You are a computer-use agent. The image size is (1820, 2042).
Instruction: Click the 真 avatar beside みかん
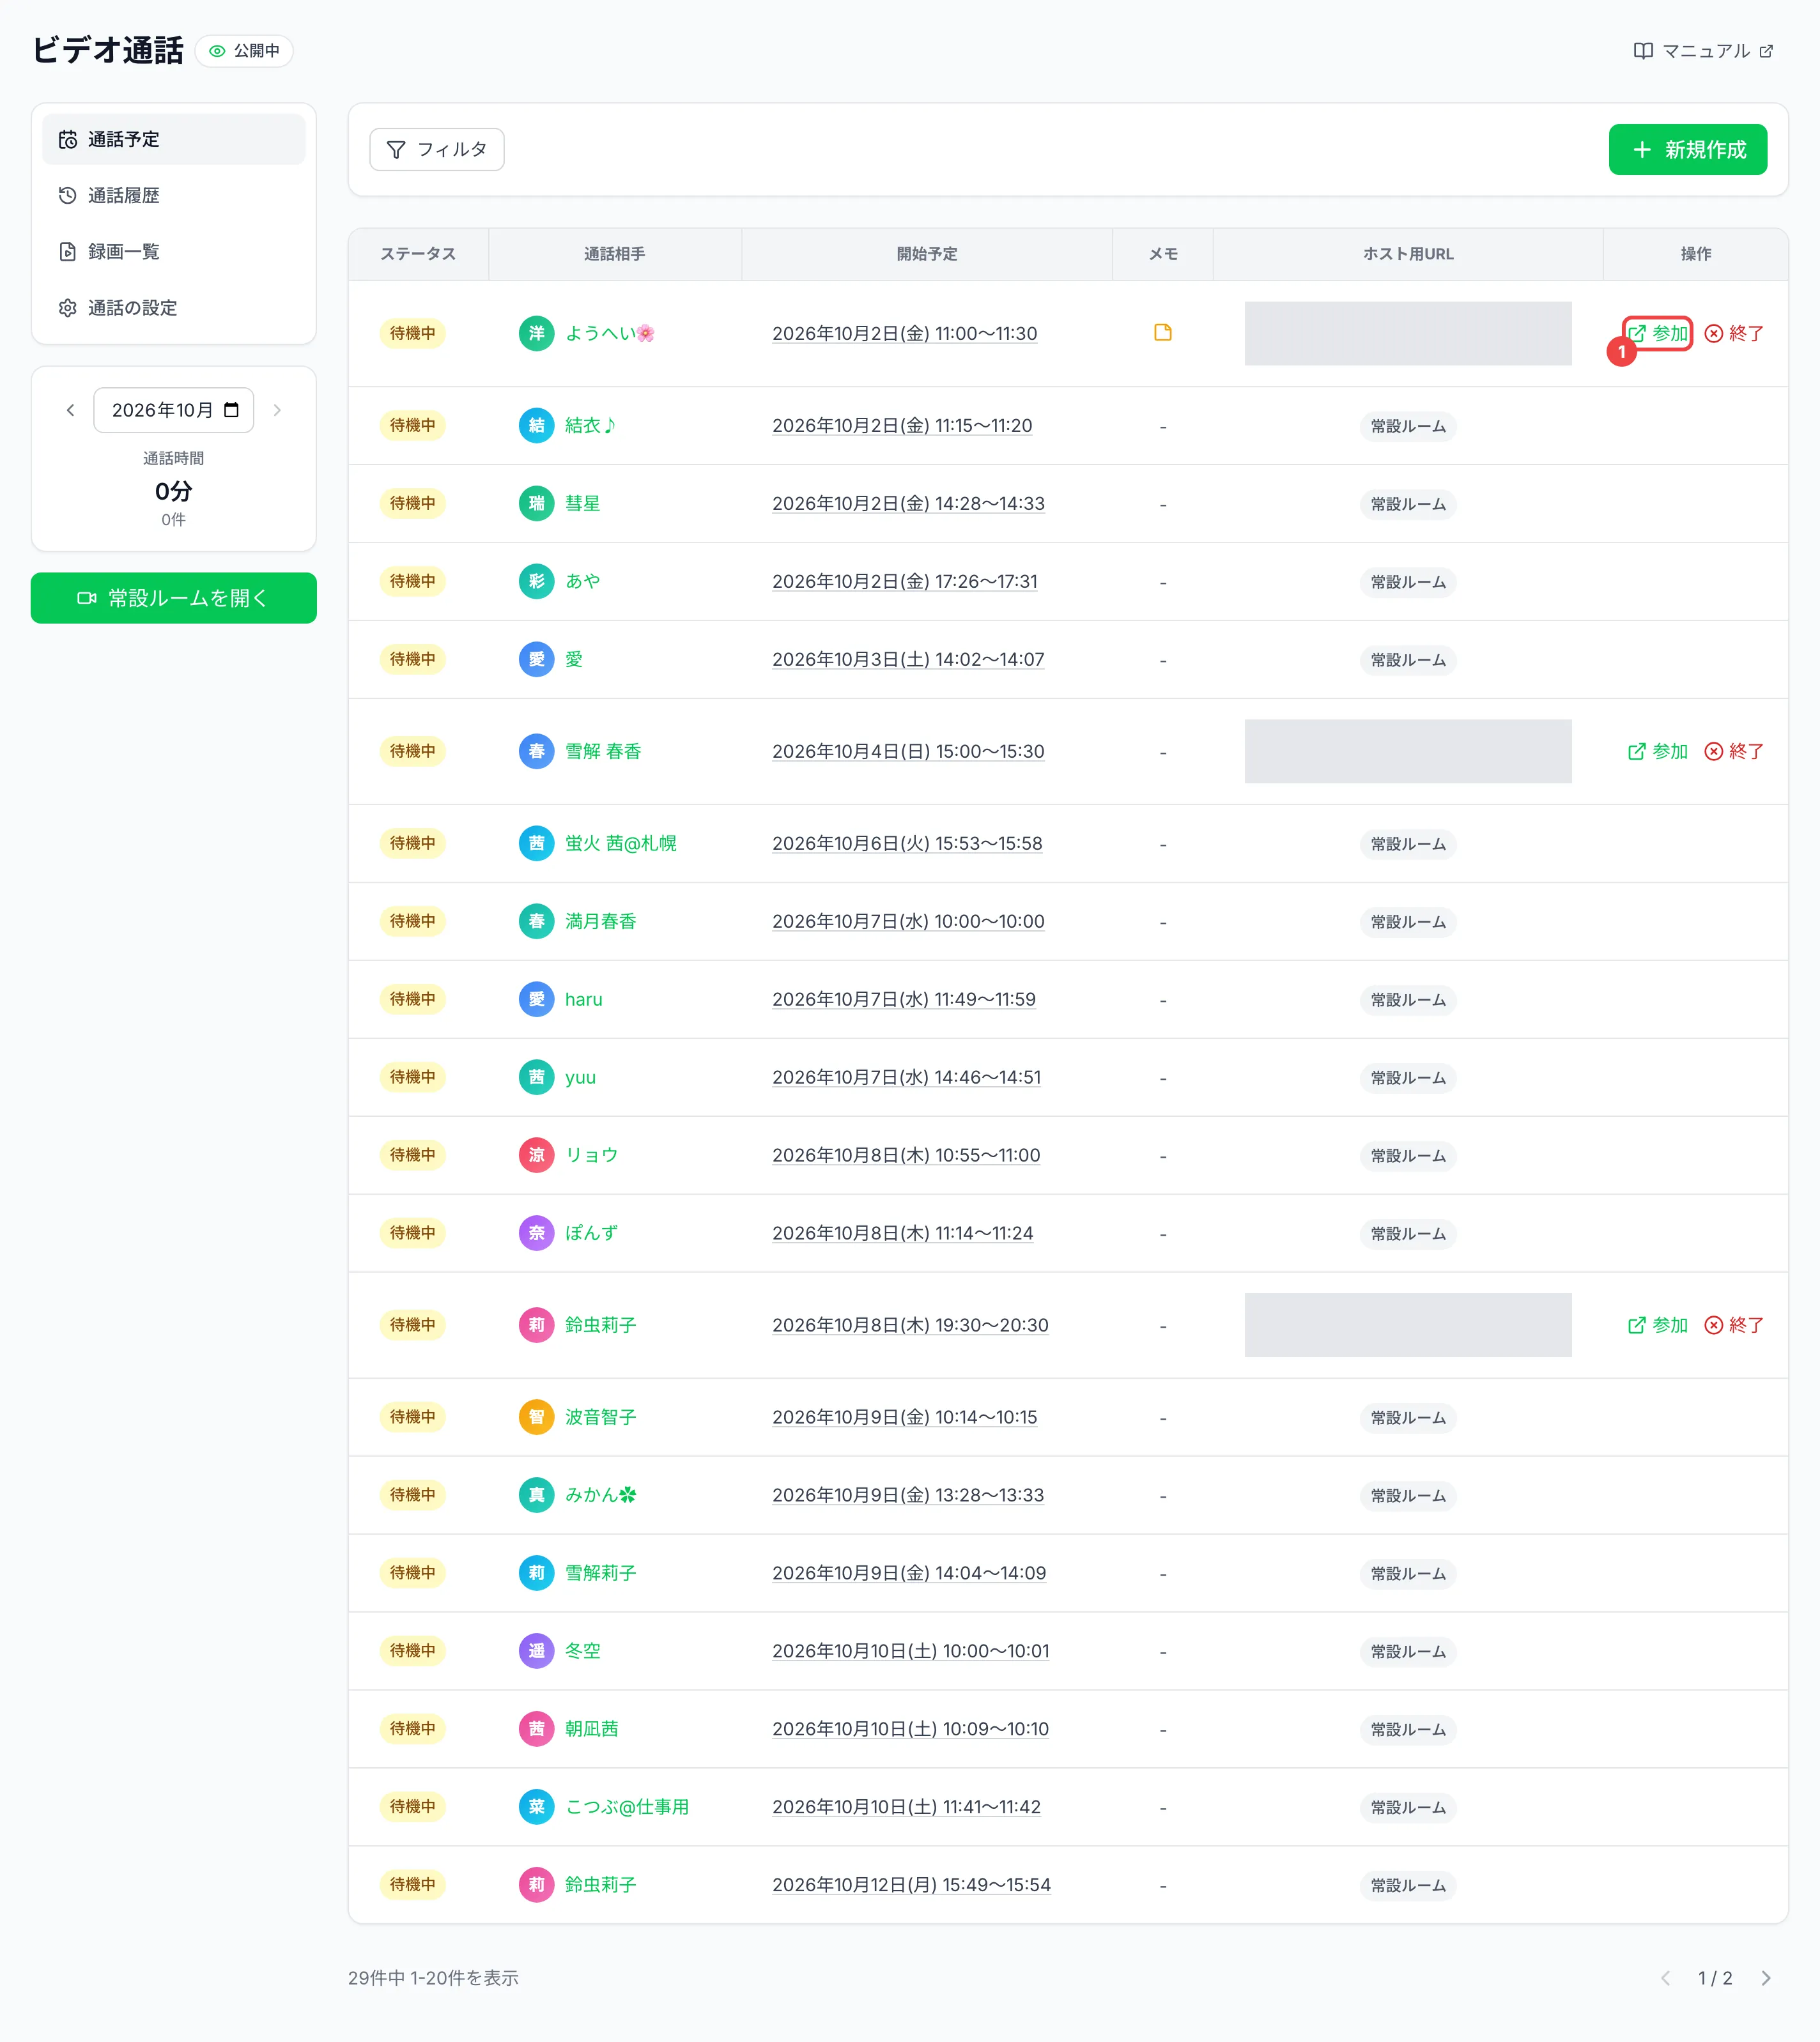536,1495
